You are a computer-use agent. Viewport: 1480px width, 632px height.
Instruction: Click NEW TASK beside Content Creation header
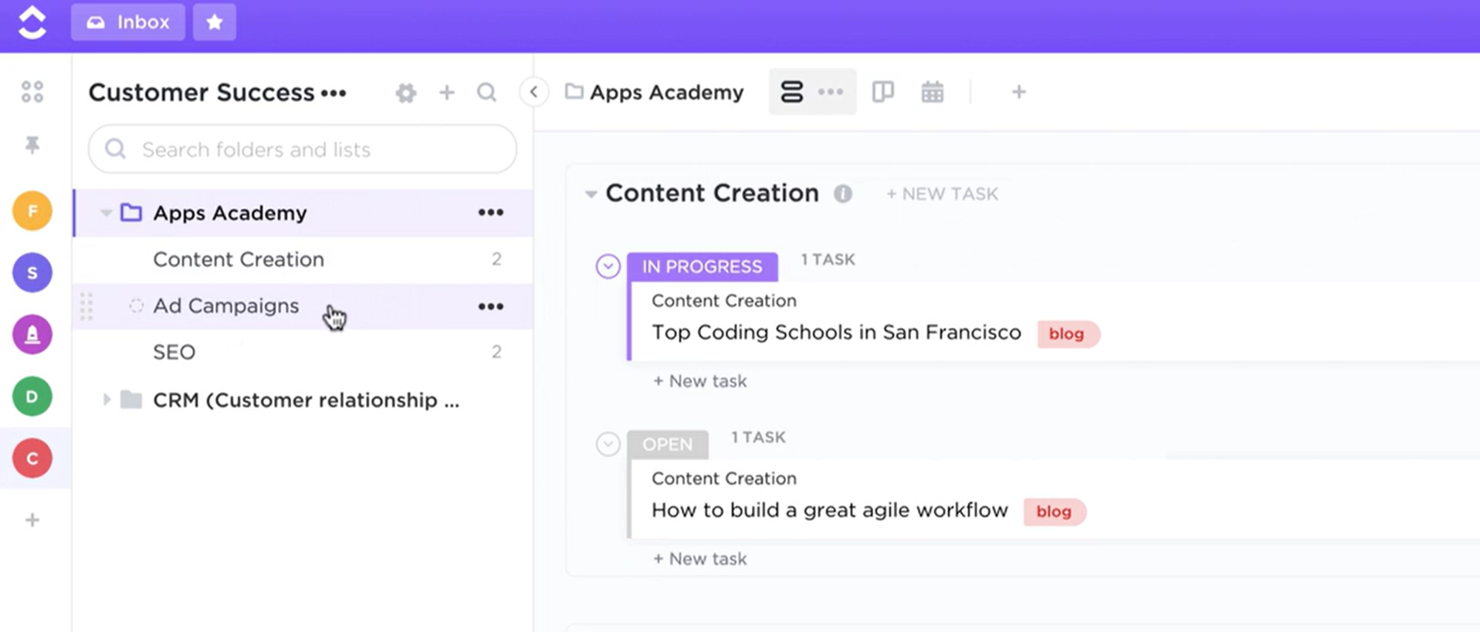click(941, 194)
